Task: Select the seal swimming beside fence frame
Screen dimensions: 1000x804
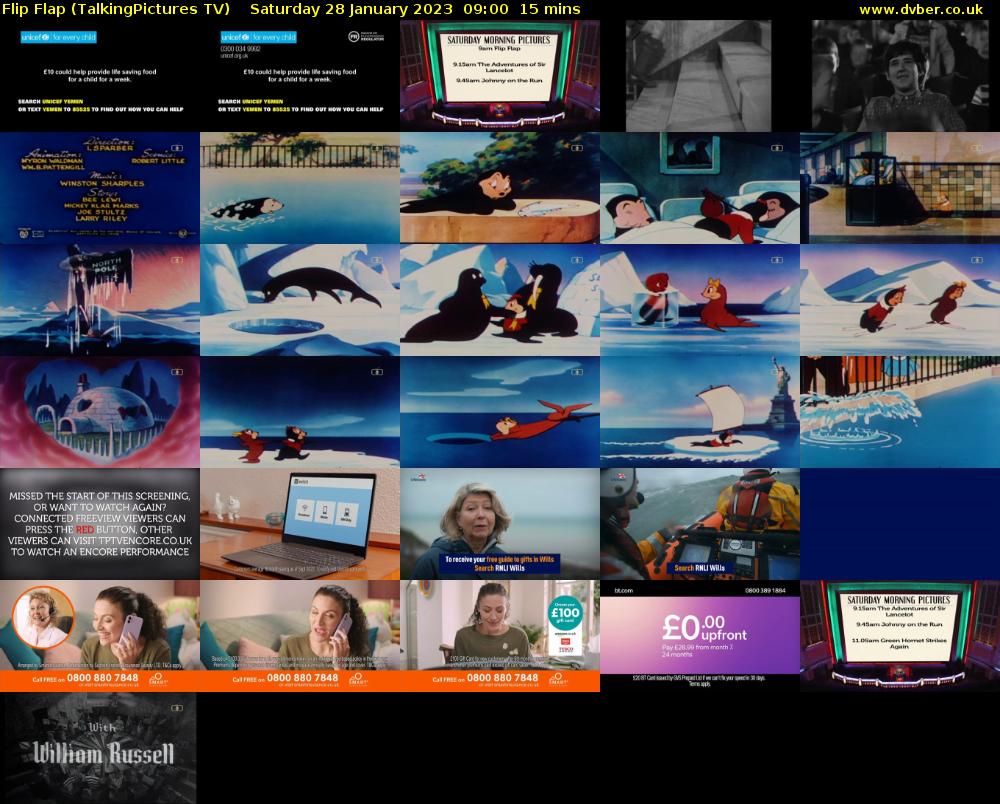Action: (x=300, y=188)
